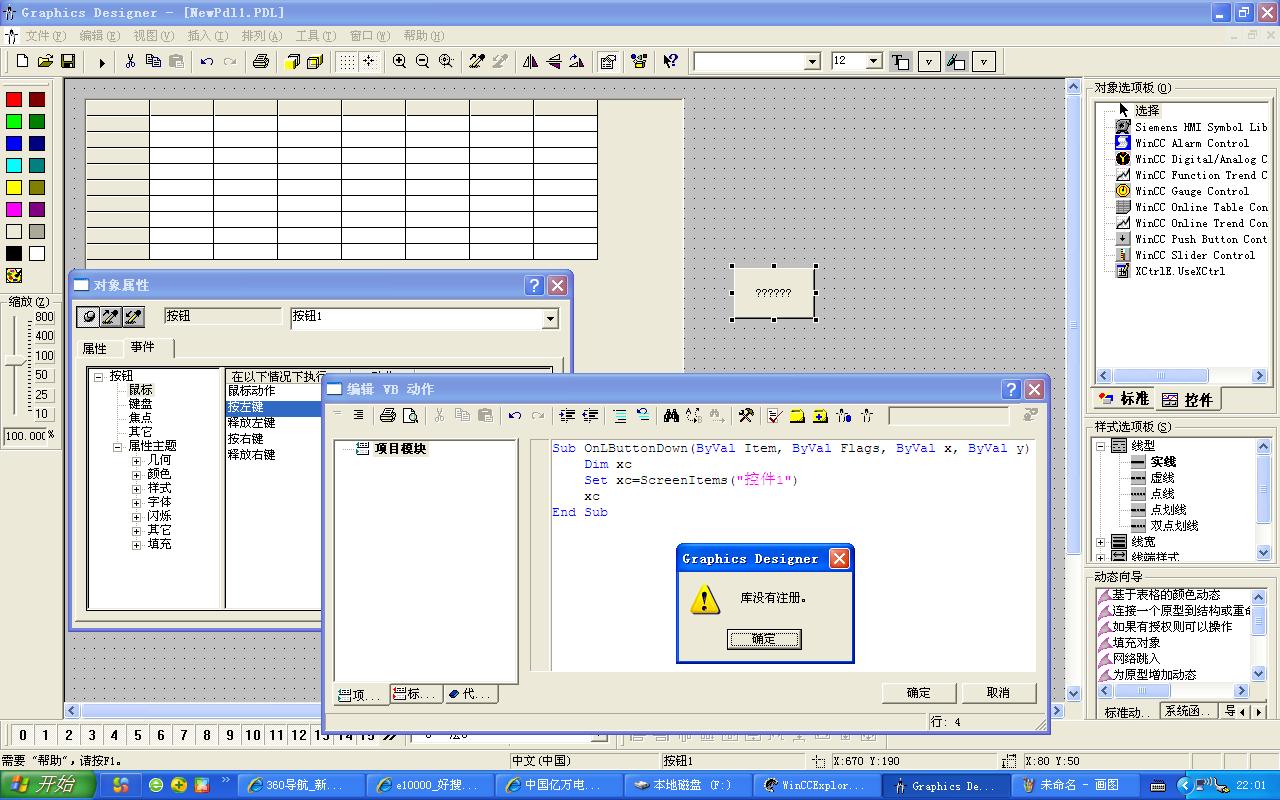Viewport: 1280px width, 800px height.
Task: Click 确定 beside 取消 in the VB action editor
Action: (919, 692)
